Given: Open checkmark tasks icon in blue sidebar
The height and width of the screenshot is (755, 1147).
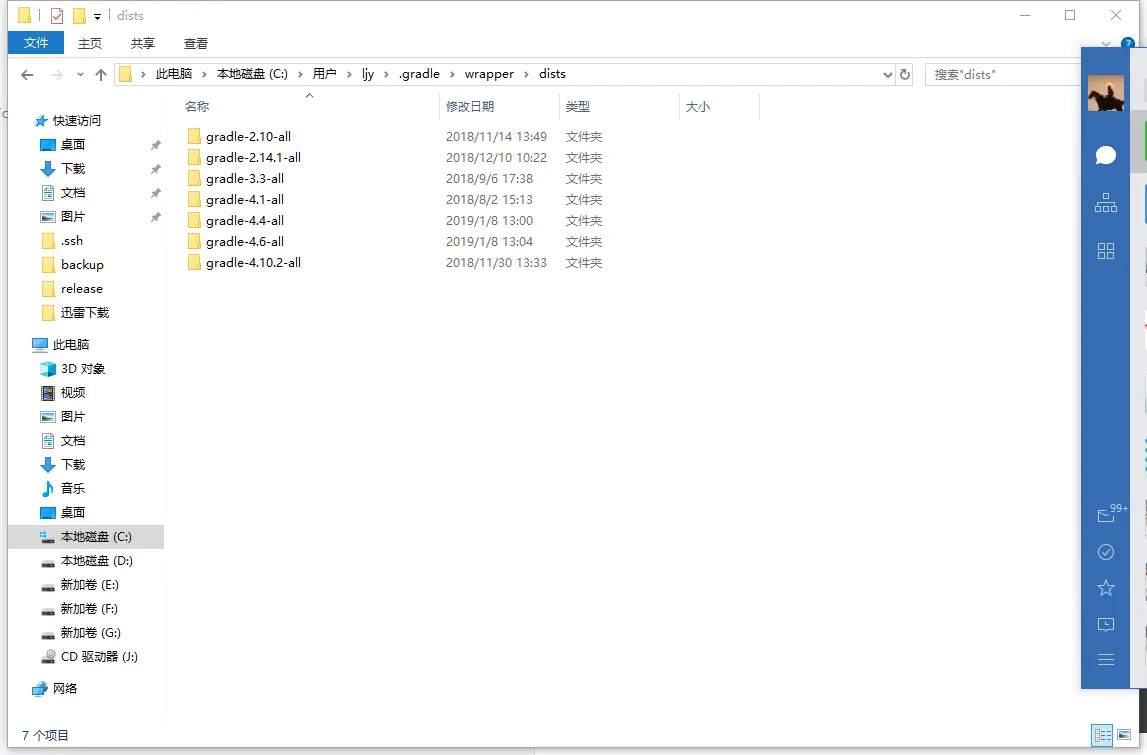Looking at the screenshot, I should (1106, 552).
